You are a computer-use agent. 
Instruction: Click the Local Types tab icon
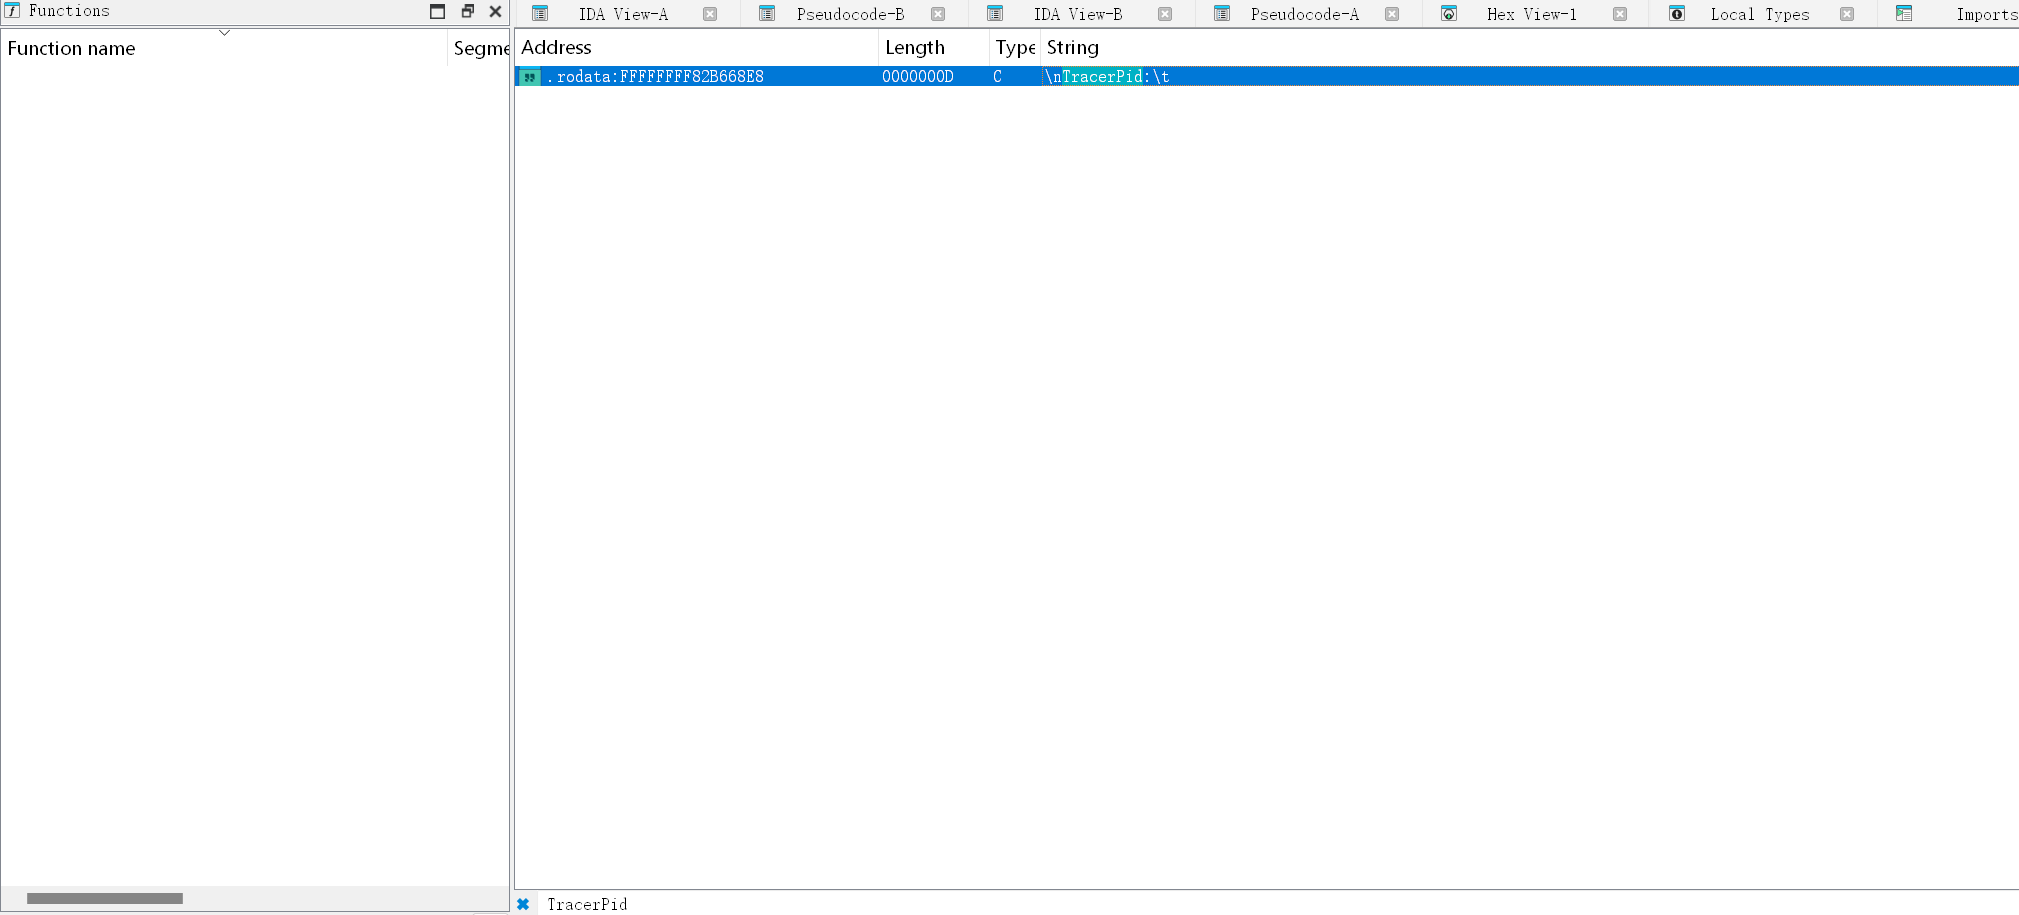click(x=1677, y=14)
